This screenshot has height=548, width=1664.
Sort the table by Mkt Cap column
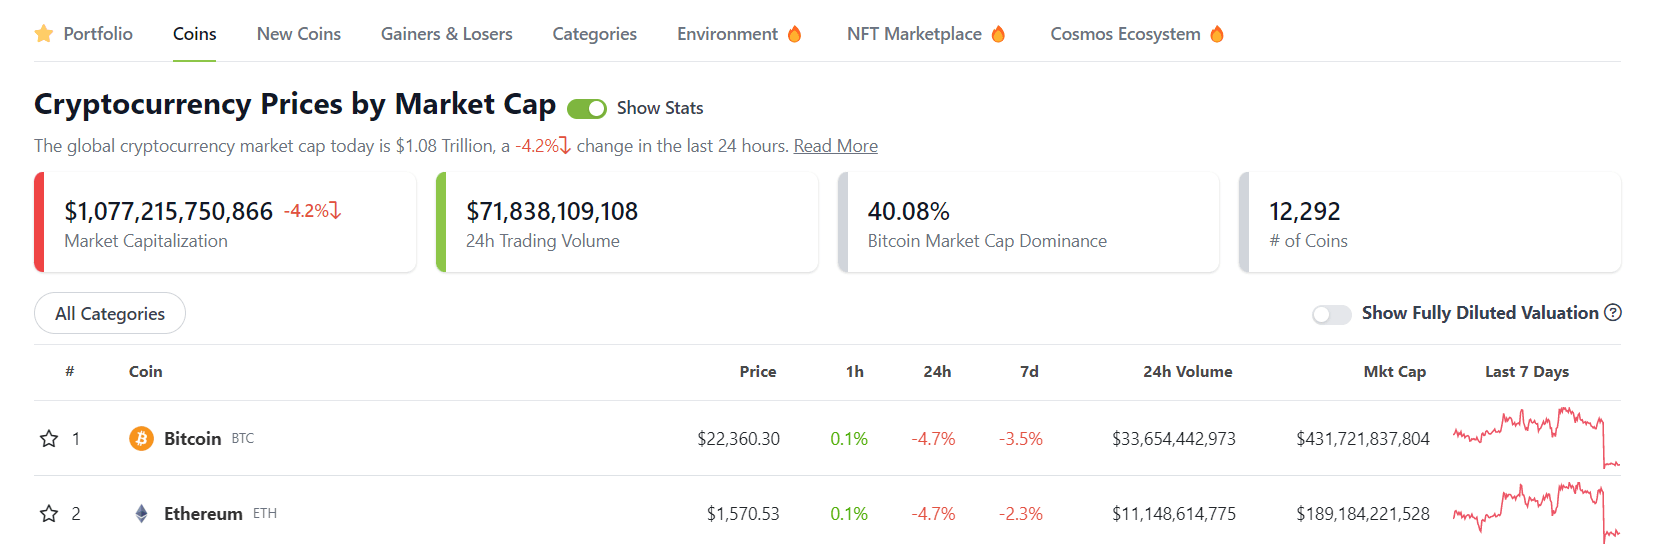[x=1394, y=372]
